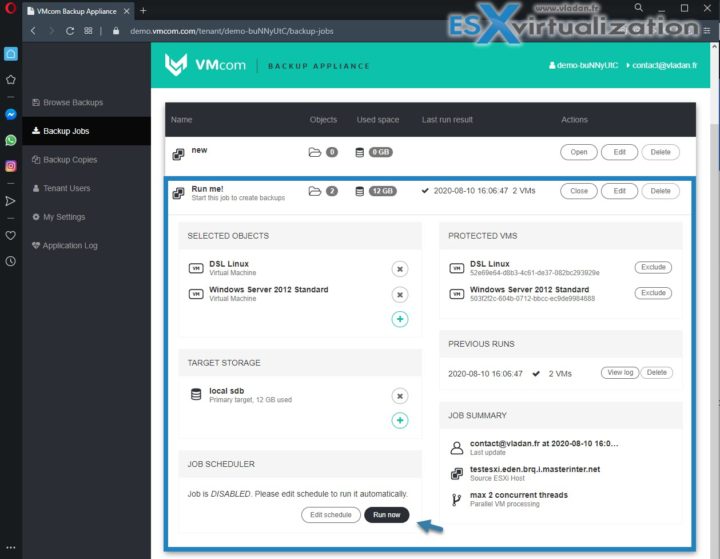Close the VMcom Backup Appliance tab
720x559 pixels.
[x=127, y=11]
